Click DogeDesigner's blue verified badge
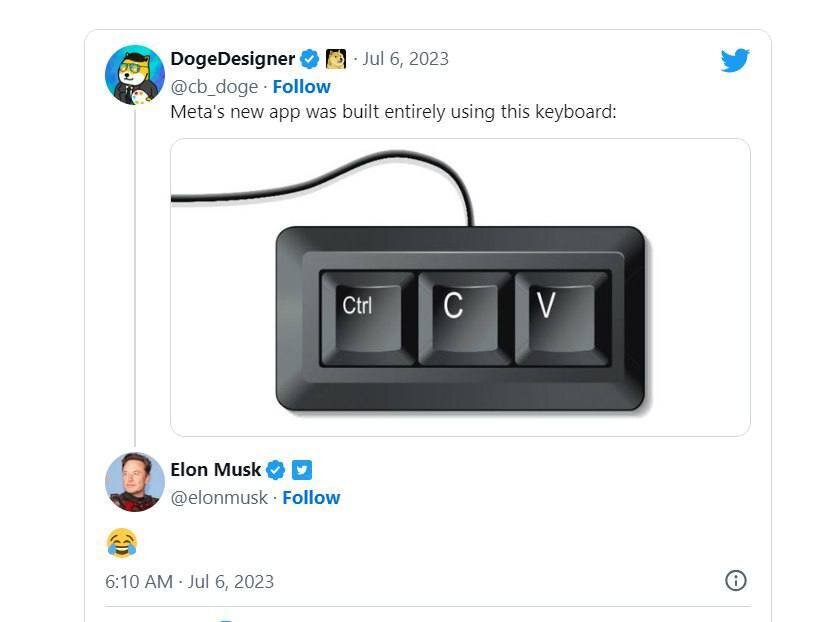Viewport: 837px width, 622px height. (x=310, y=59)
